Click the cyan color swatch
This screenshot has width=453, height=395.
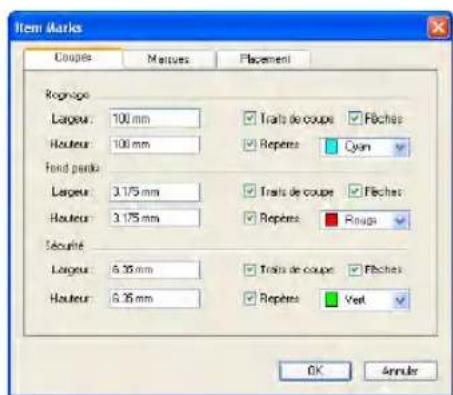[331, 147]
